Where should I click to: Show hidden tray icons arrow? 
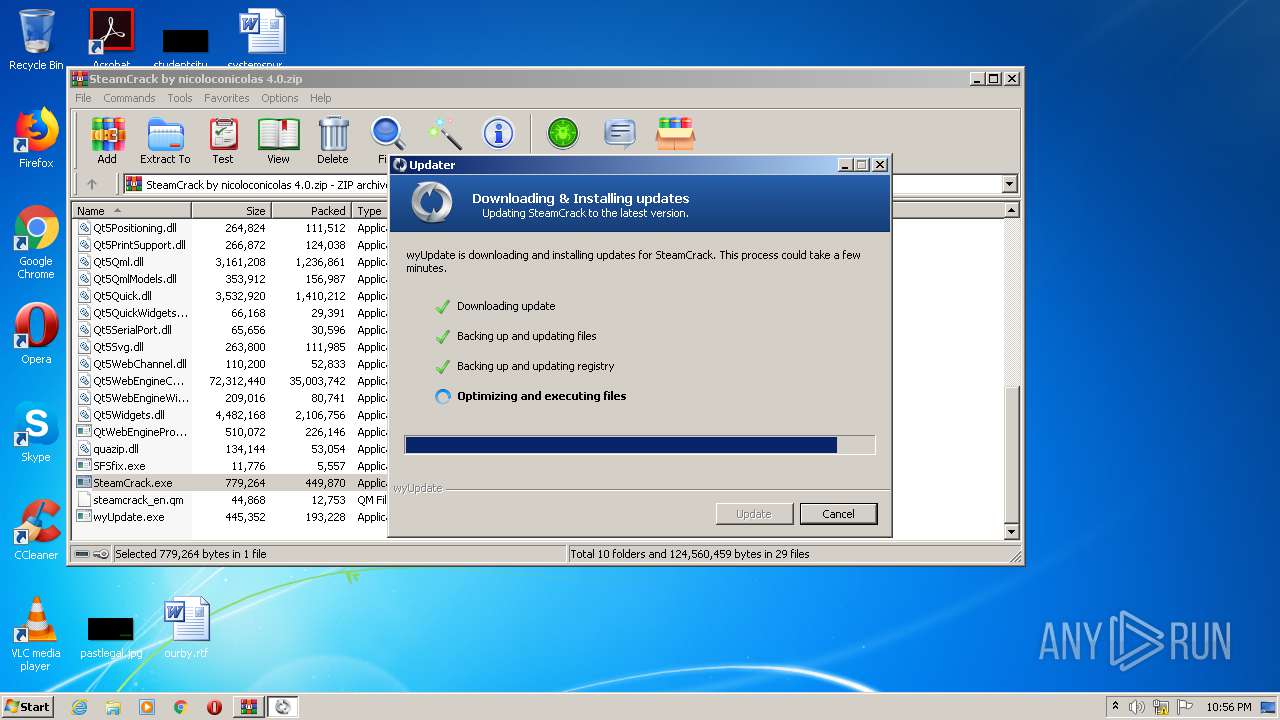coord(1115,706)
